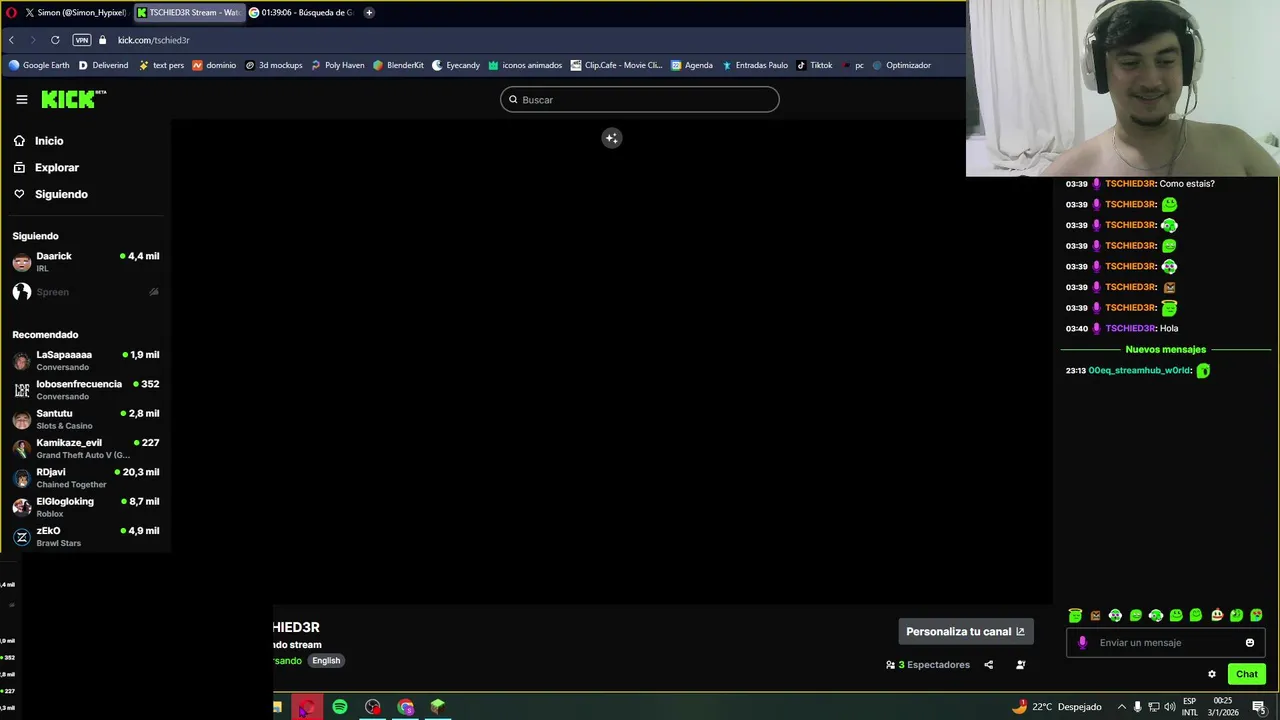Image resolution: width=1280 pixels, height=720 pixels.
Task: Click the microphone icon in system tray
Action: click(x=1137, y=707)
